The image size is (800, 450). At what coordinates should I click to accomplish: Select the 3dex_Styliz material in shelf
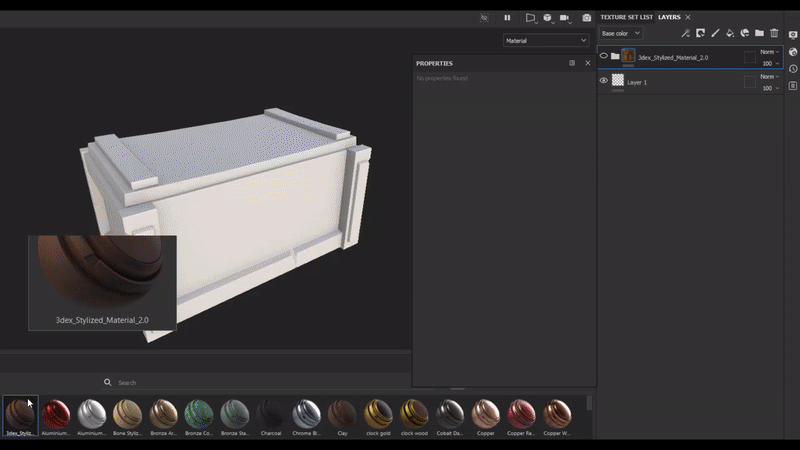(x=20, y=416)
